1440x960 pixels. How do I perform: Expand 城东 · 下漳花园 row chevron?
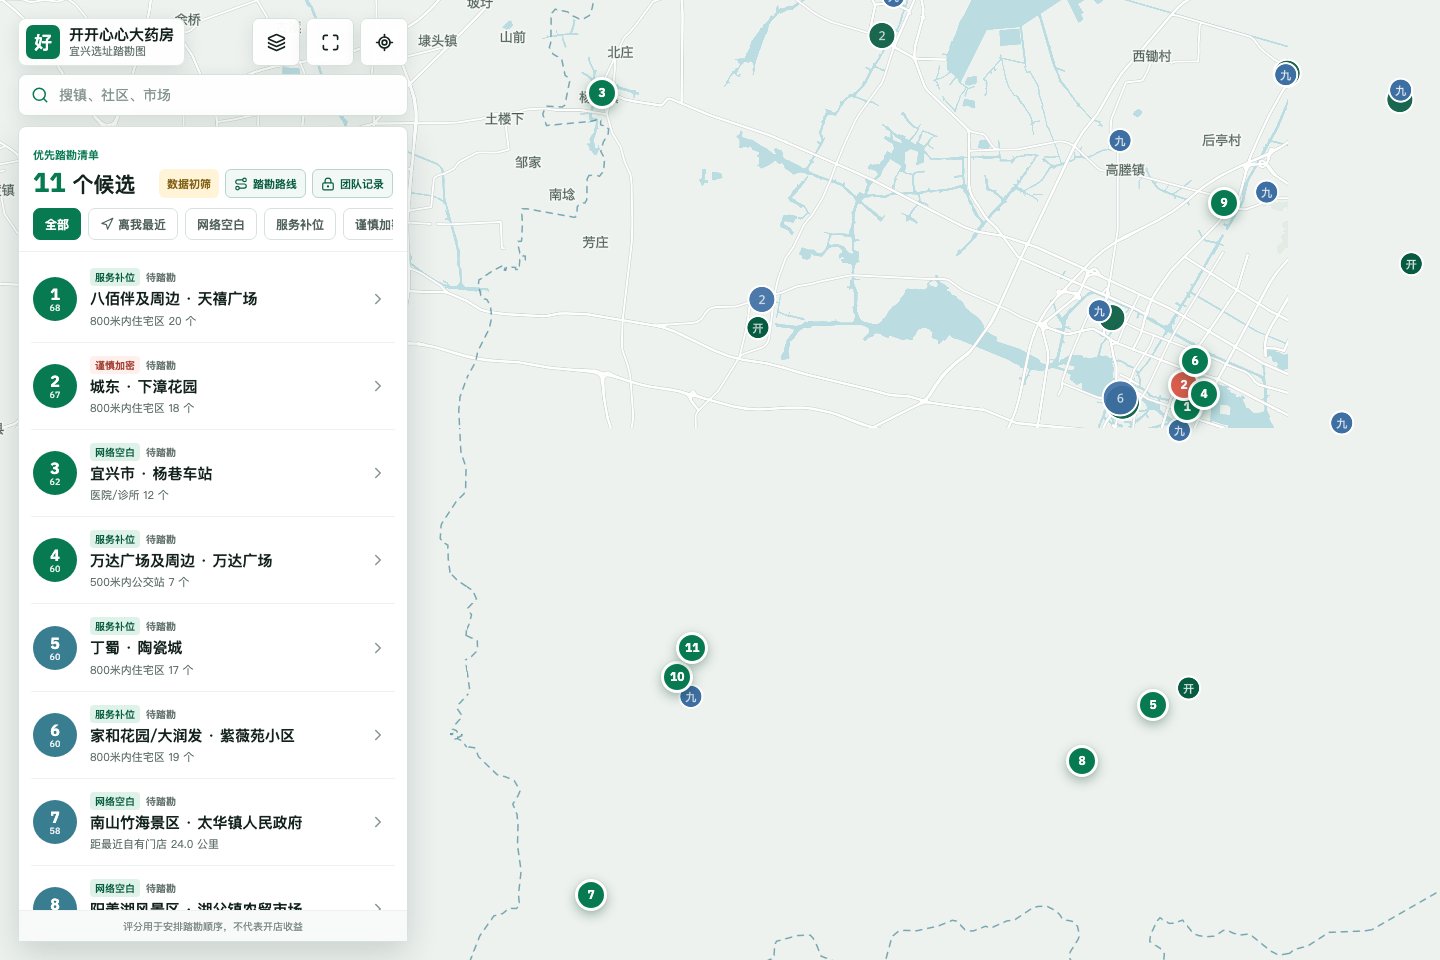click(378, 386)
